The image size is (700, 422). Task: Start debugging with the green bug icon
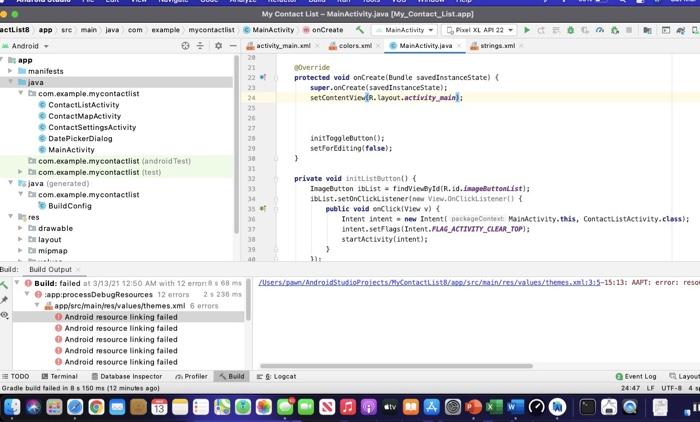(571, 30)
